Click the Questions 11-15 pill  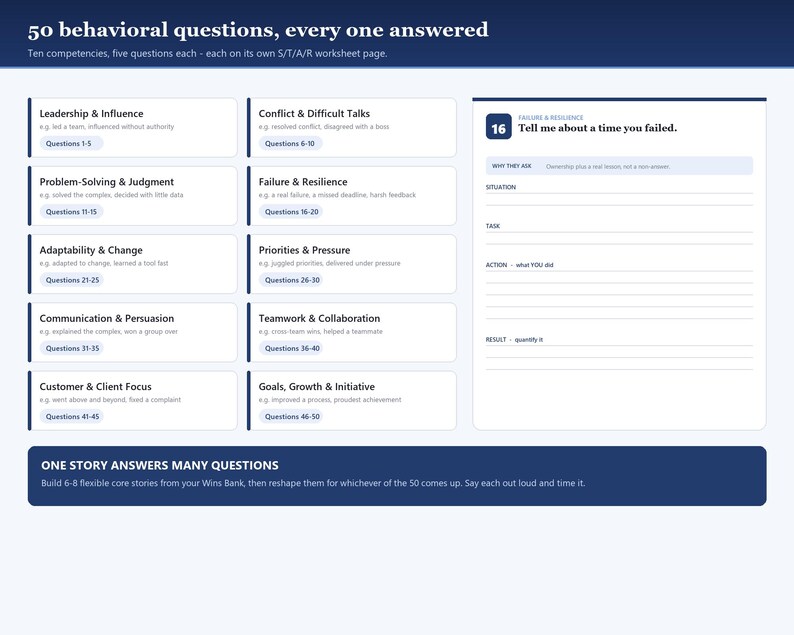71,212
